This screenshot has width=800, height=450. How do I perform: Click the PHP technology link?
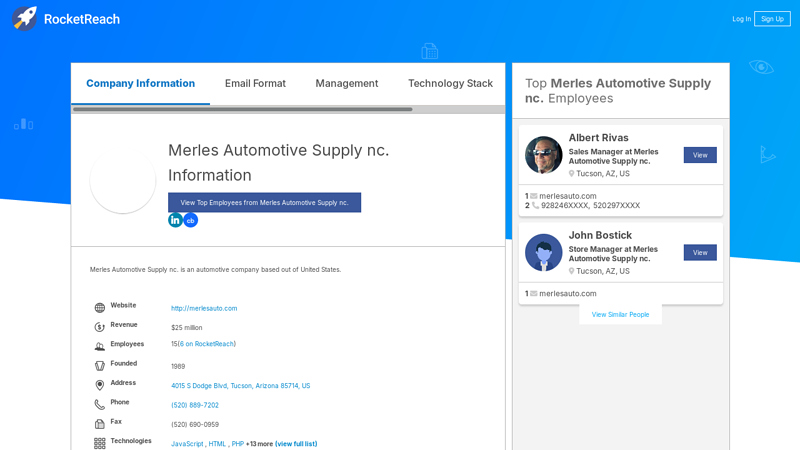pos(238,444)
